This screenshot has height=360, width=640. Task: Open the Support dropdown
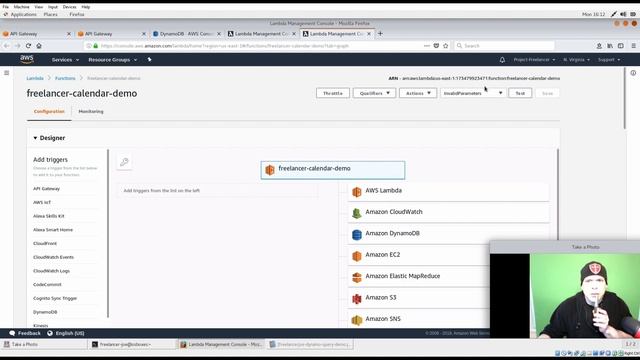point(609,60)
